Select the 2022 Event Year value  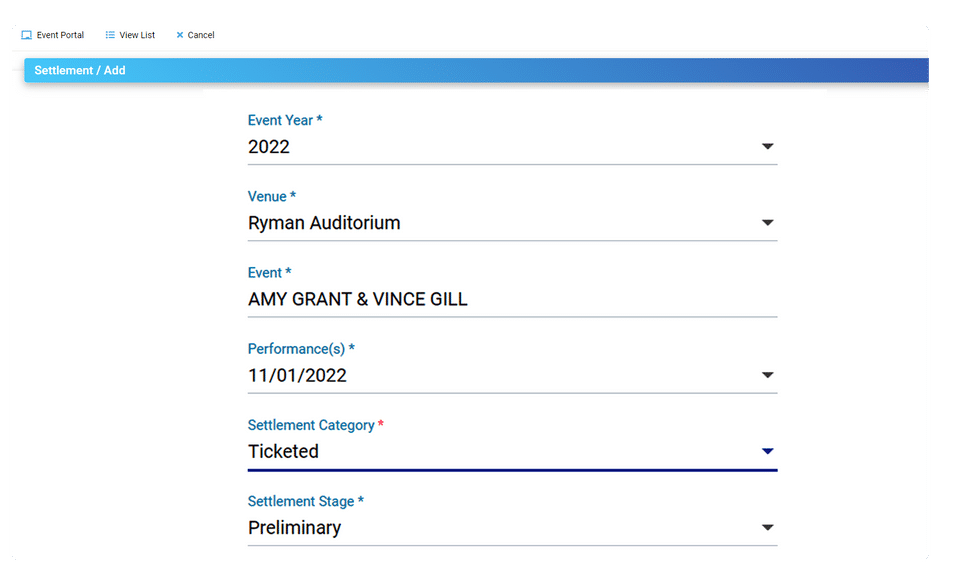pos(269,147)
